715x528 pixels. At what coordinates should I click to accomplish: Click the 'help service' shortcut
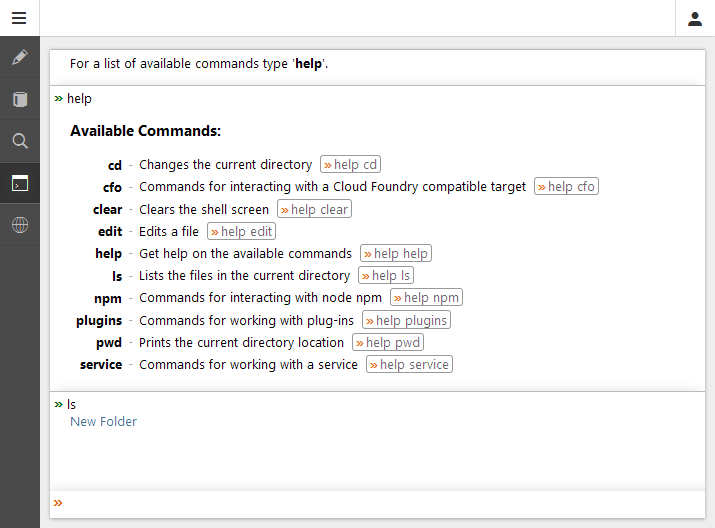pos(409,365)
